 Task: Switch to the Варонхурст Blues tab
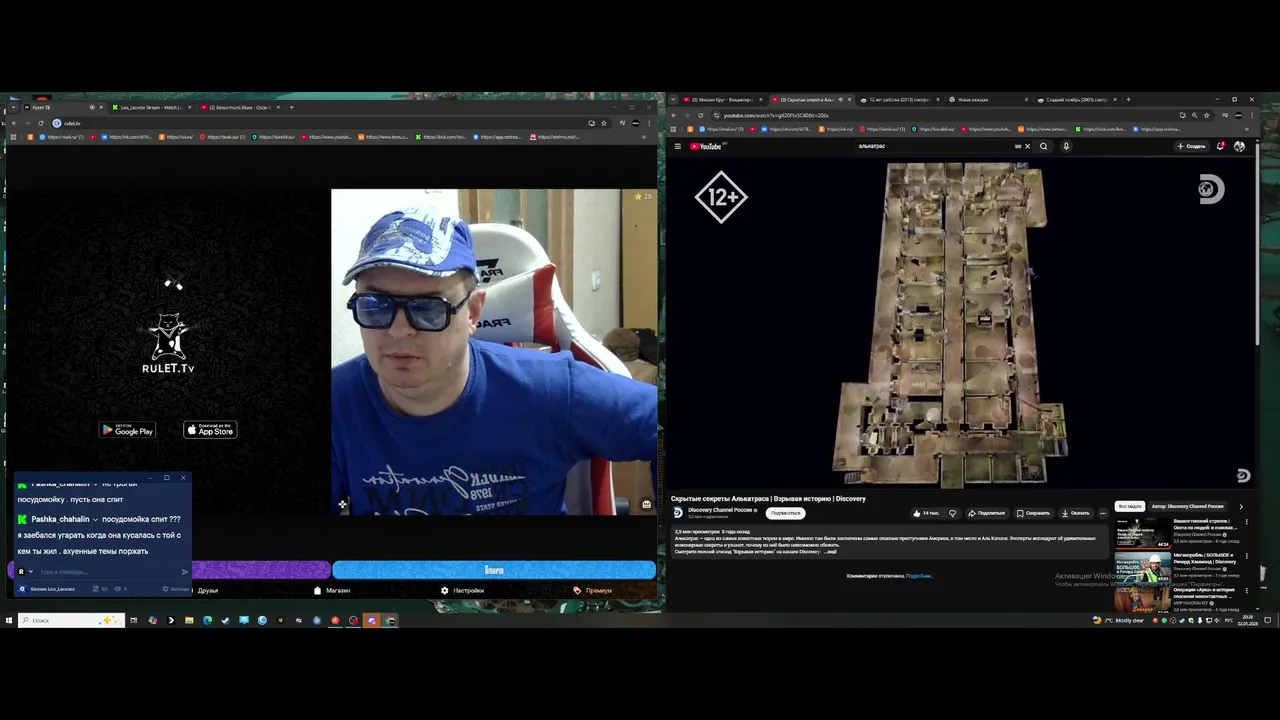(x=240, y=107)
